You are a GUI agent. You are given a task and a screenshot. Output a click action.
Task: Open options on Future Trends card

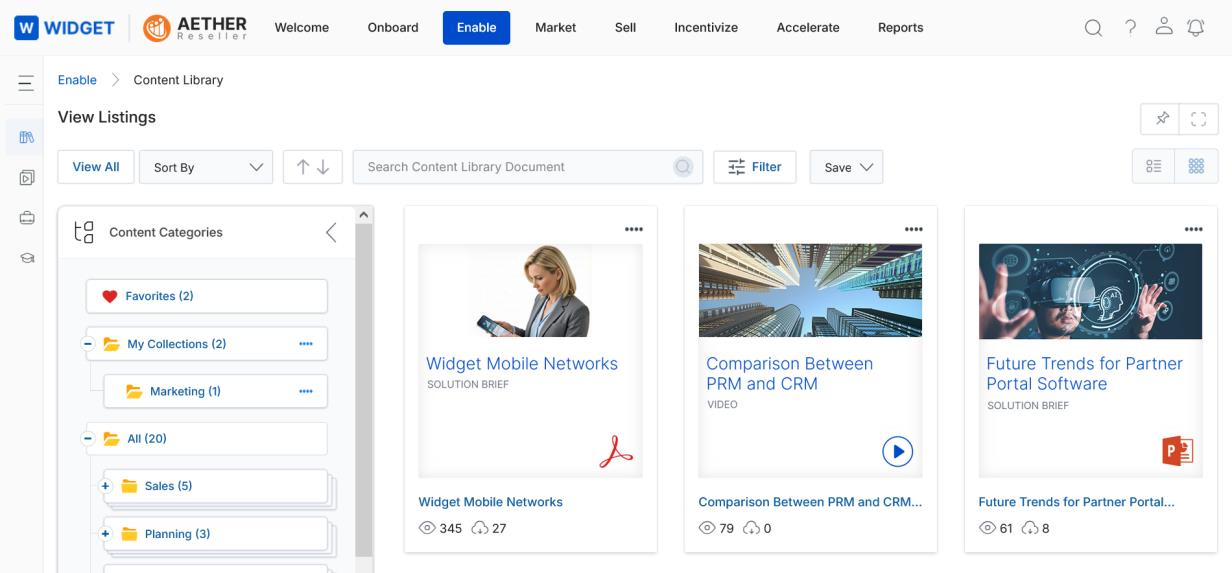pos(1193,229)
